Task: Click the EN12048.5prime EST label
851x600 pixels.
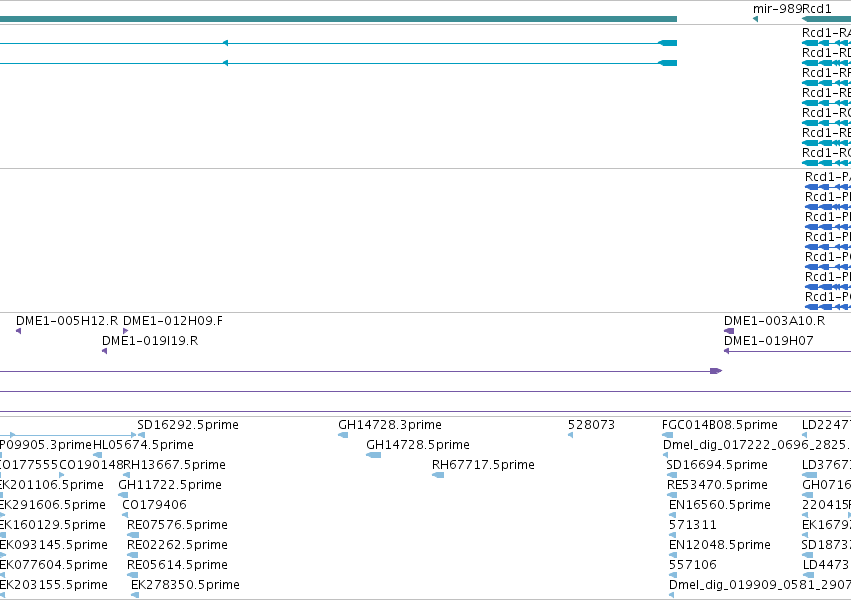Action: coord(720,545)
